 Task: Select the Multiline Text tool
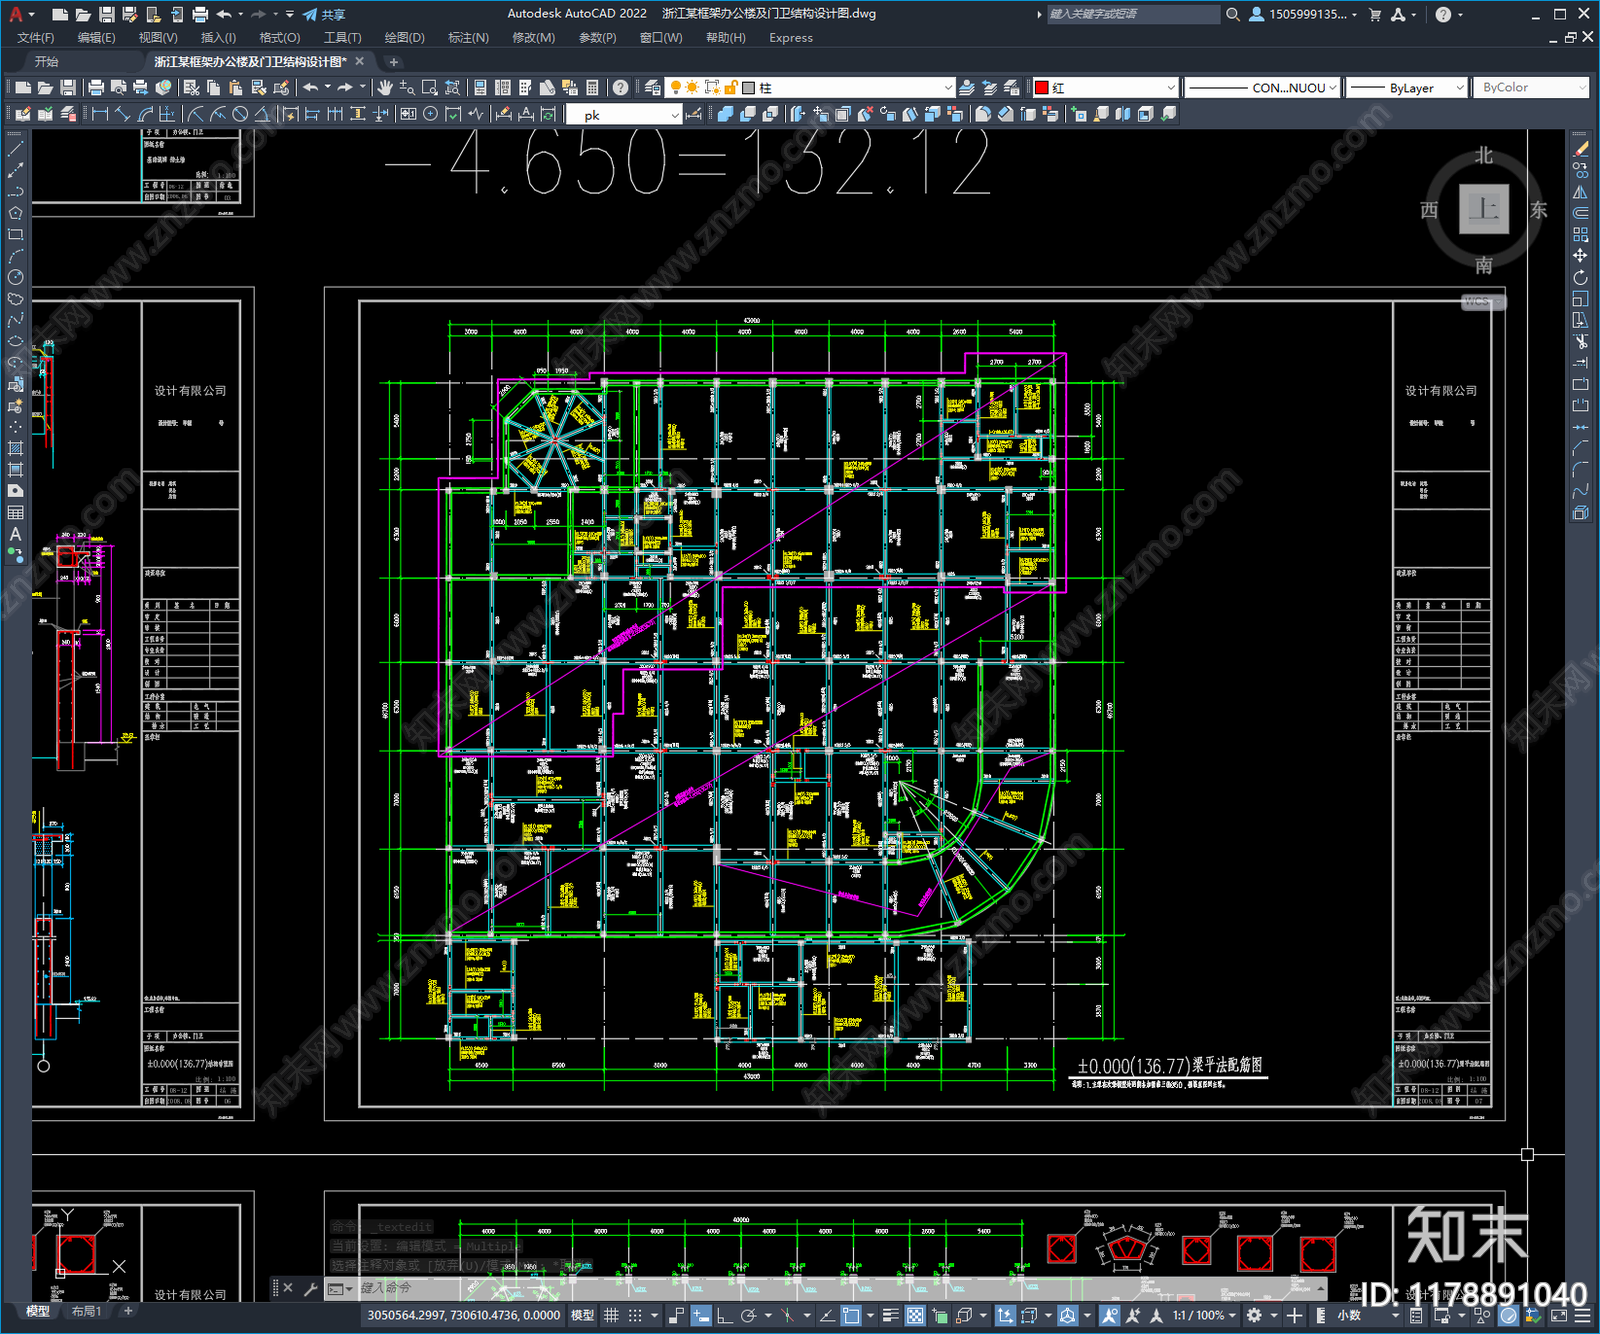point(15,534)
